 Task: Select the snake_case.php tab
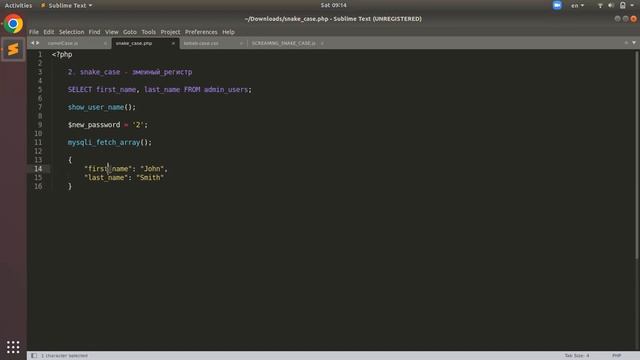click(134, 43)
